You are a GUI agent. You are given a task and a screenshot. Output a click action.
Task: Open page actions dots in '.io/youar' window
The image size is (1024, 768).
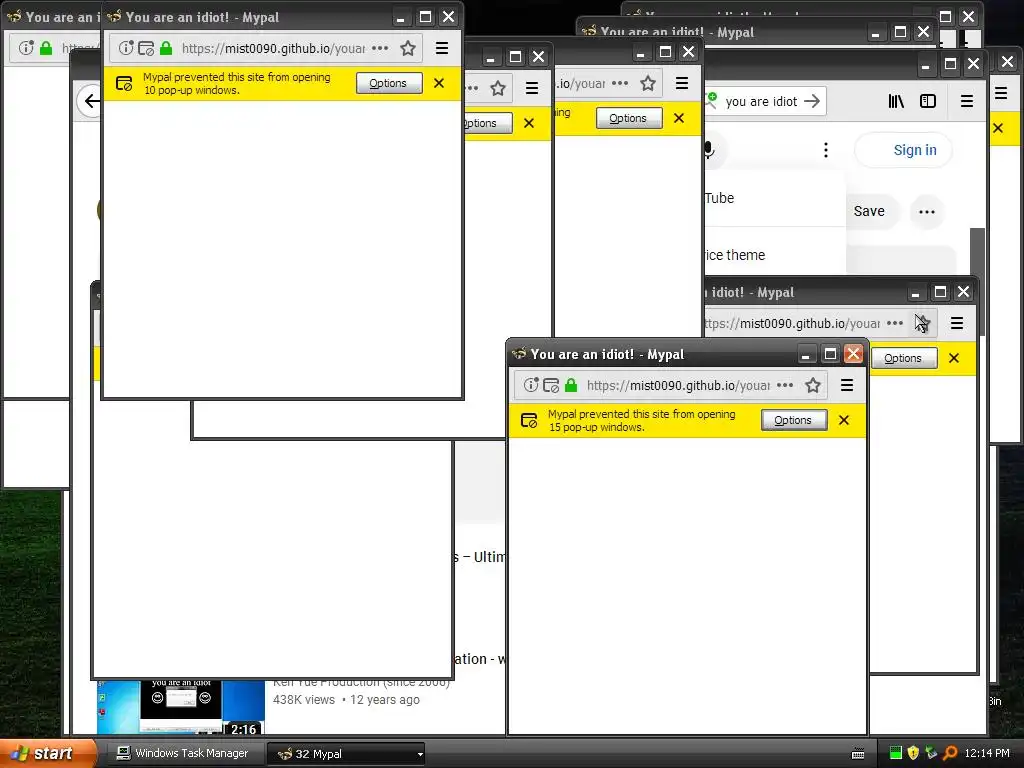point(620,83)
